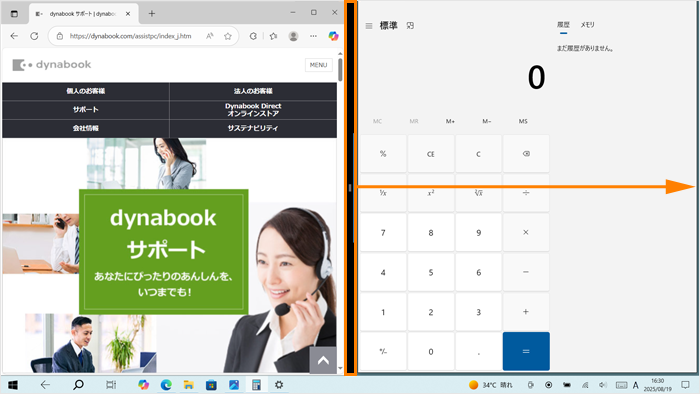Open a new tab in Edge
Screen dimensions: 700x394
coord(152,14)
